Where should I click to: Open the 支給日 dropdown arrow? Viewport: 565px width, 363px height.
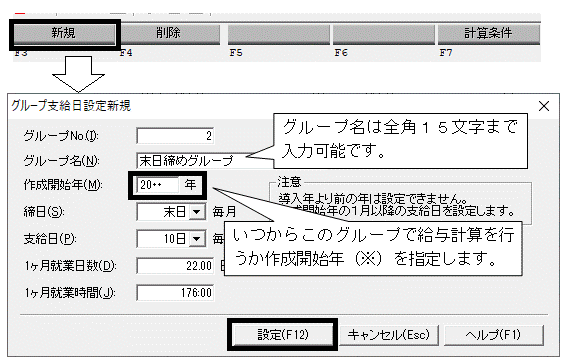point(197,239)
